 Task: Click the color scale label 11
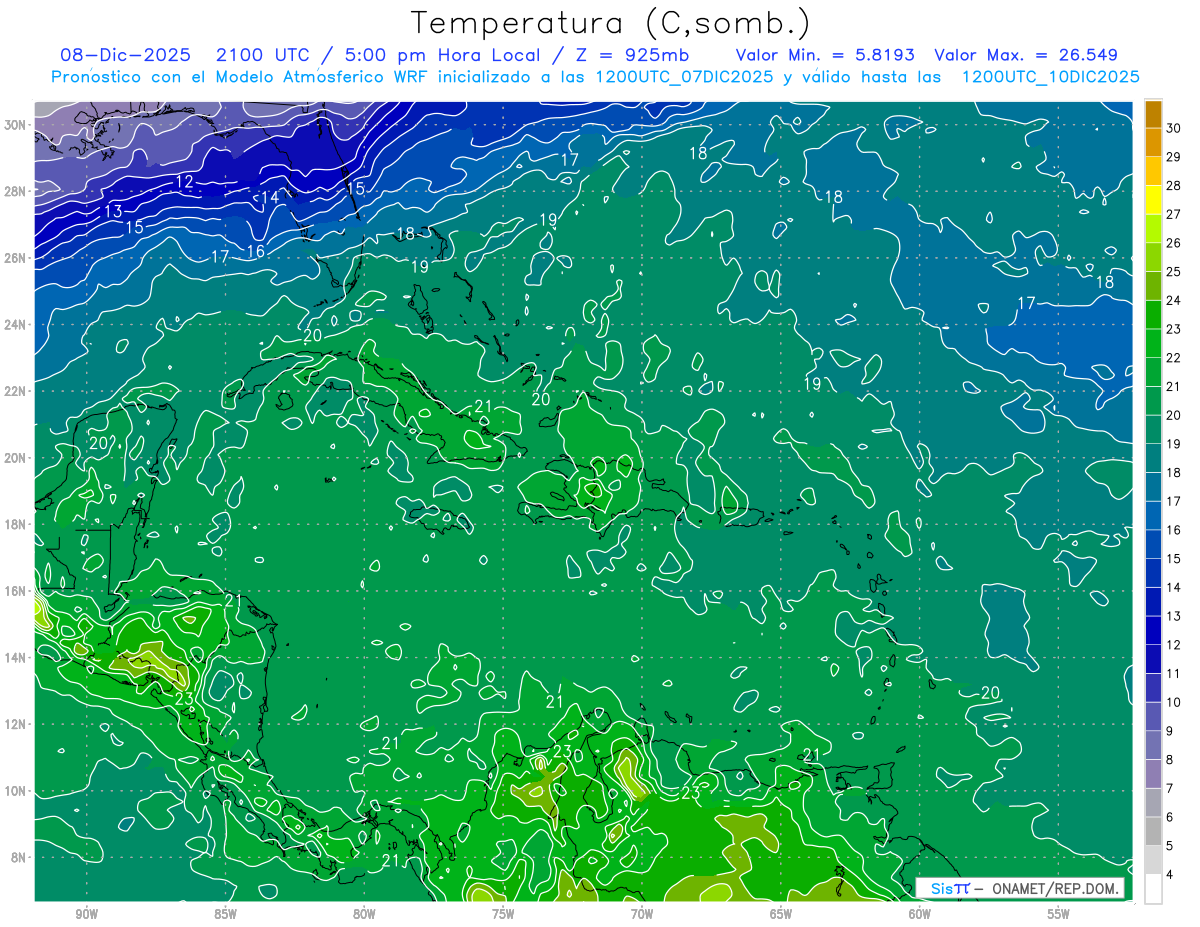(x=1174, y=674)
